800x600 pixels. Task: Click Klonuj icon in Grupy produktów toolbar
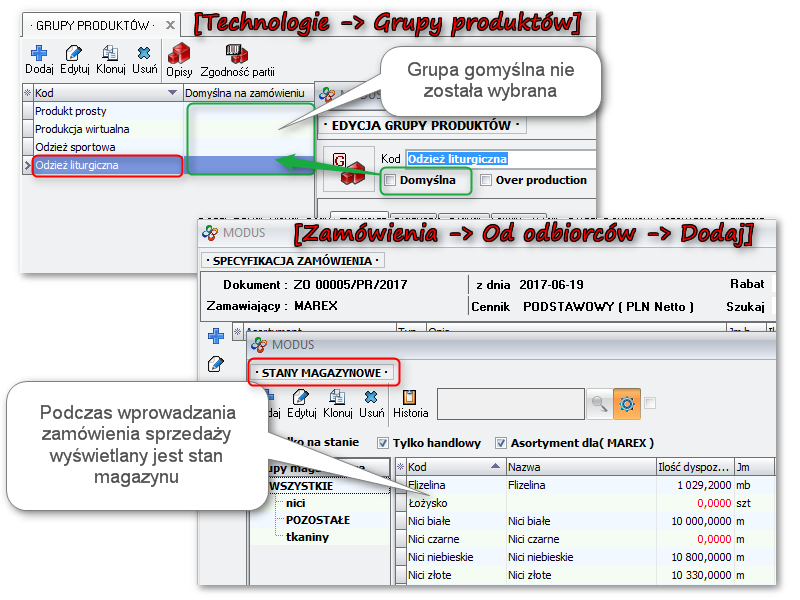pos(111,59)
